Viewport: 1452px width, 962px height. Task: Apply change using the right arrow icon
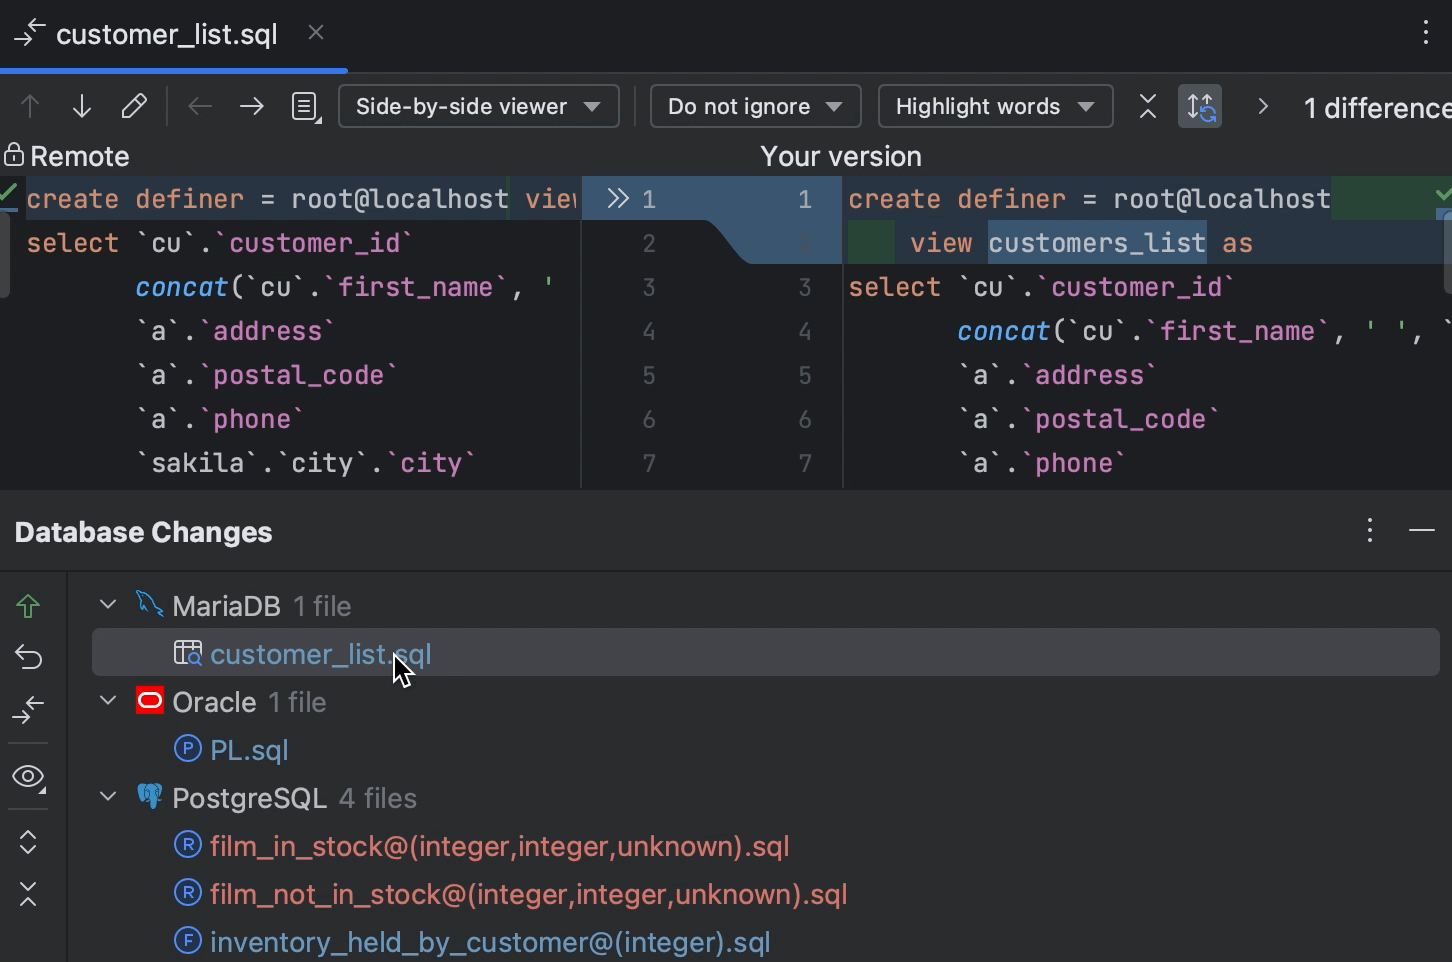coord(251,105)
